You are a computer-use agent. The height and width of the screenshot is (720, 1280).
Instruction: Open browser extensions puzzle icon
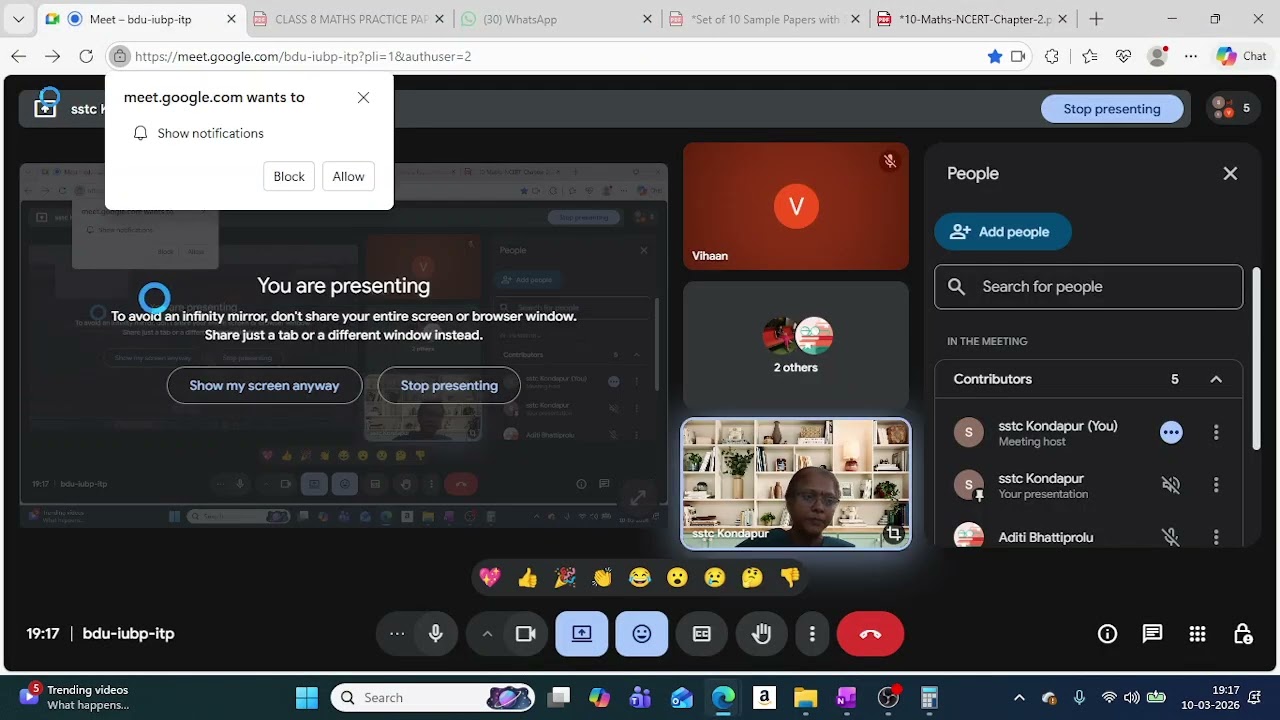[x=1051, y=56]
